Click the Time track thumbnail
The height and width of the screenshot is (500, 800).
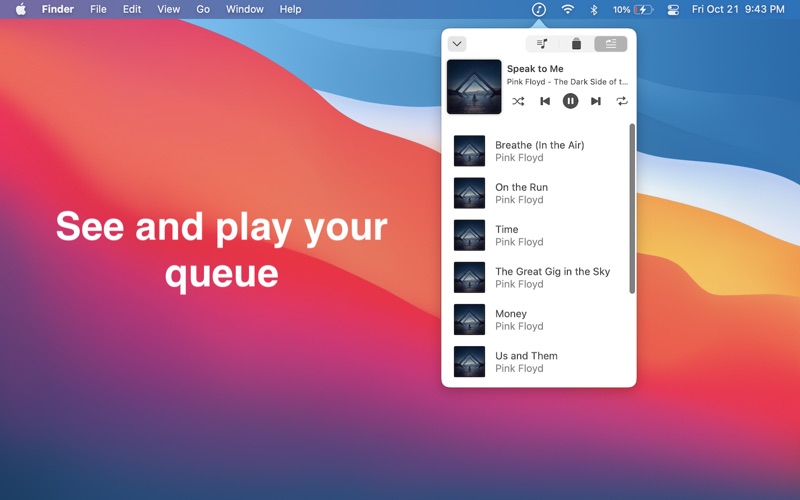click(469, 235)
